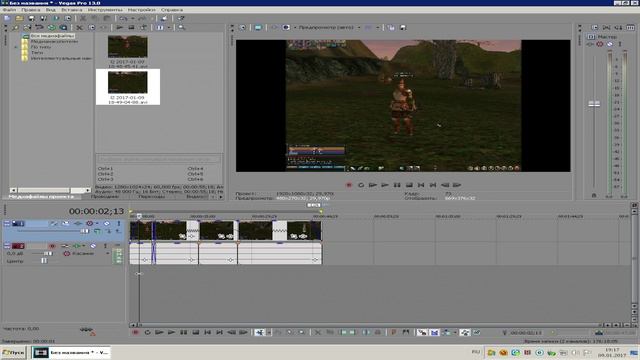Split event with timeline toolbar icon

point(366,333)
